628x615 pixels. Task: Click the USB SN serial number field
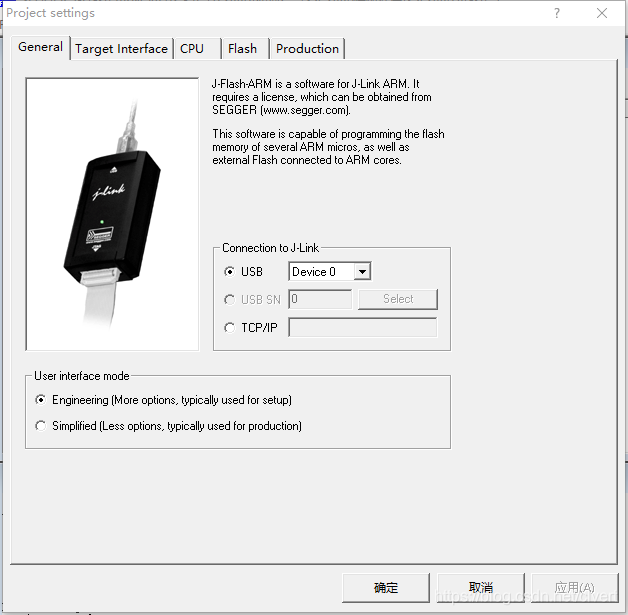coord(320,299)
